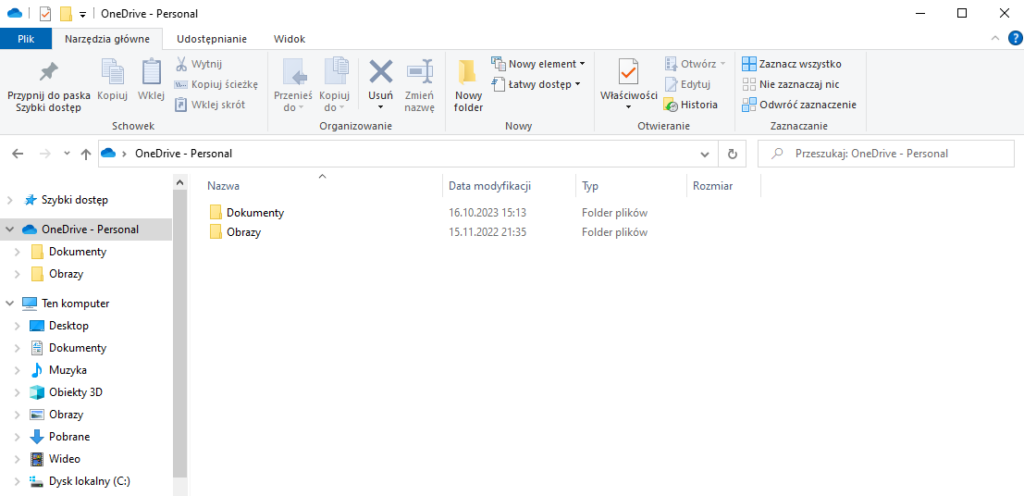
Task: Select Szybki dostęp in the sidebar
Action: coord(74,200)
